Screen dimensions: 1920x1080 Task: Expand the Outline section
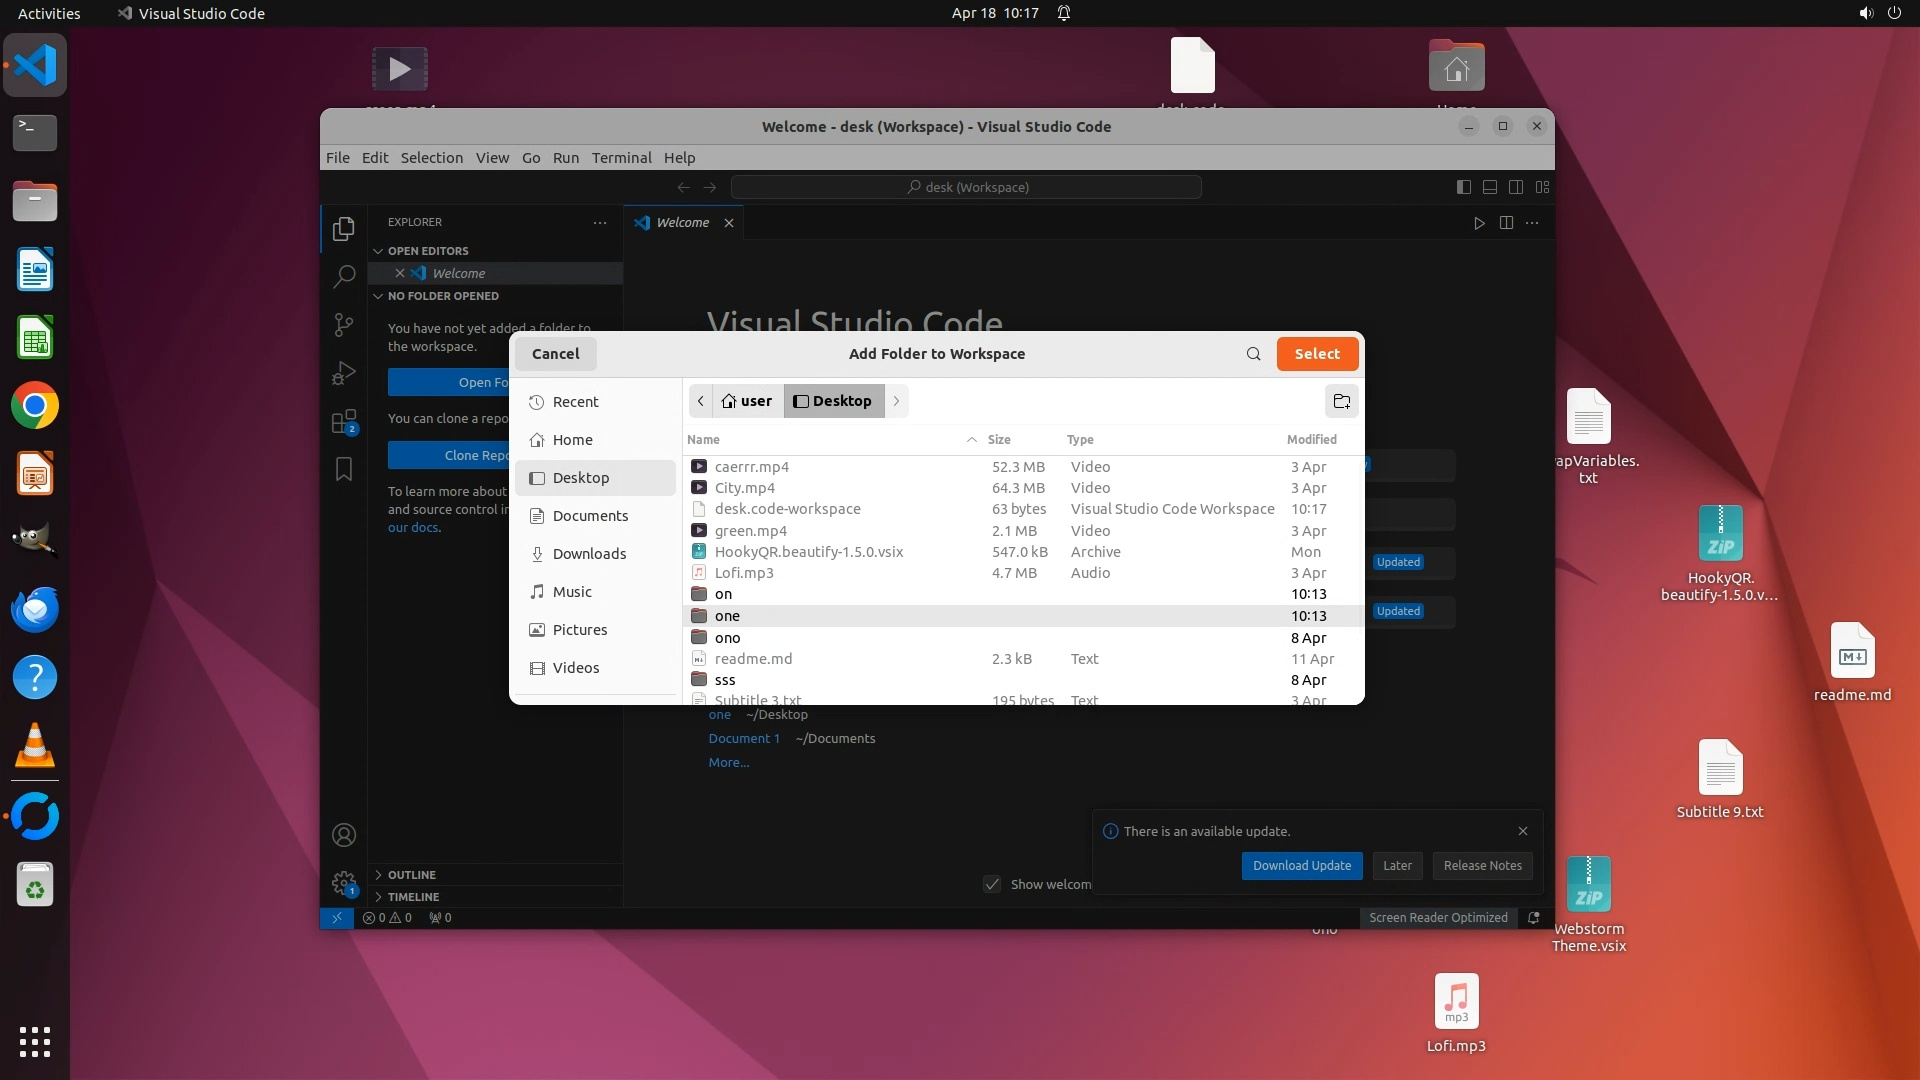coord(411,874)
